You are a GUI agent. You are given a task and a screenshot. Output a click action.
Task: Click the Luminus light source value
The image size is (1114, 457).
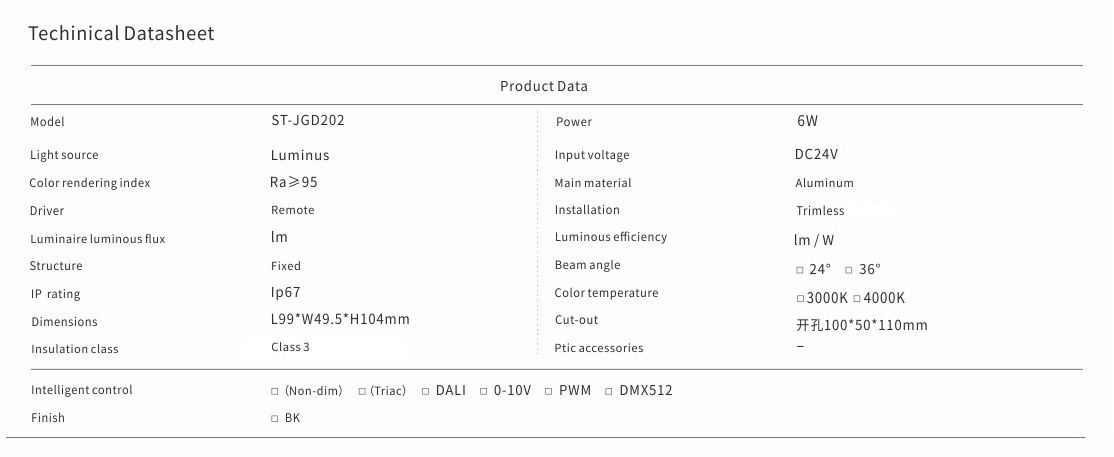coord(300,155)
